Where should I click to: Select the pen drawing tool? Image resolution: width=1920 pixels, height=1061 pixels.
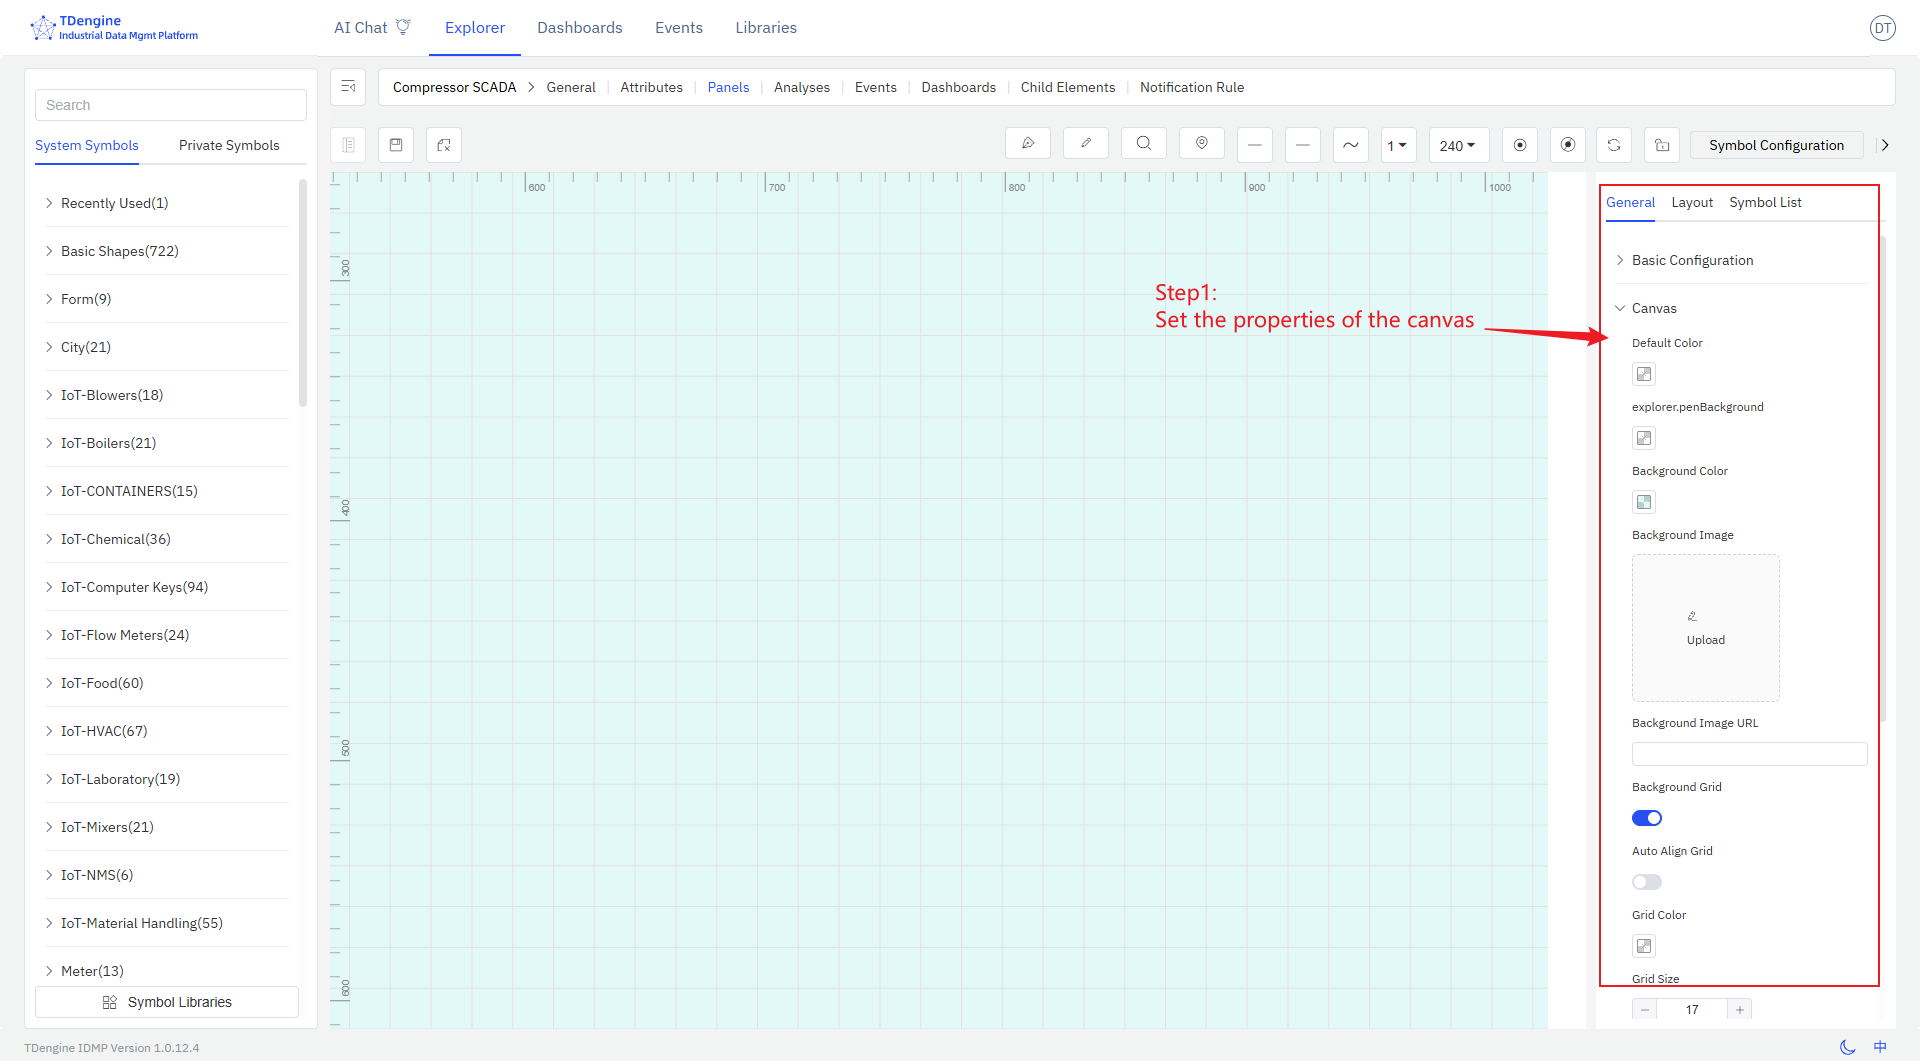[1027, 144]
